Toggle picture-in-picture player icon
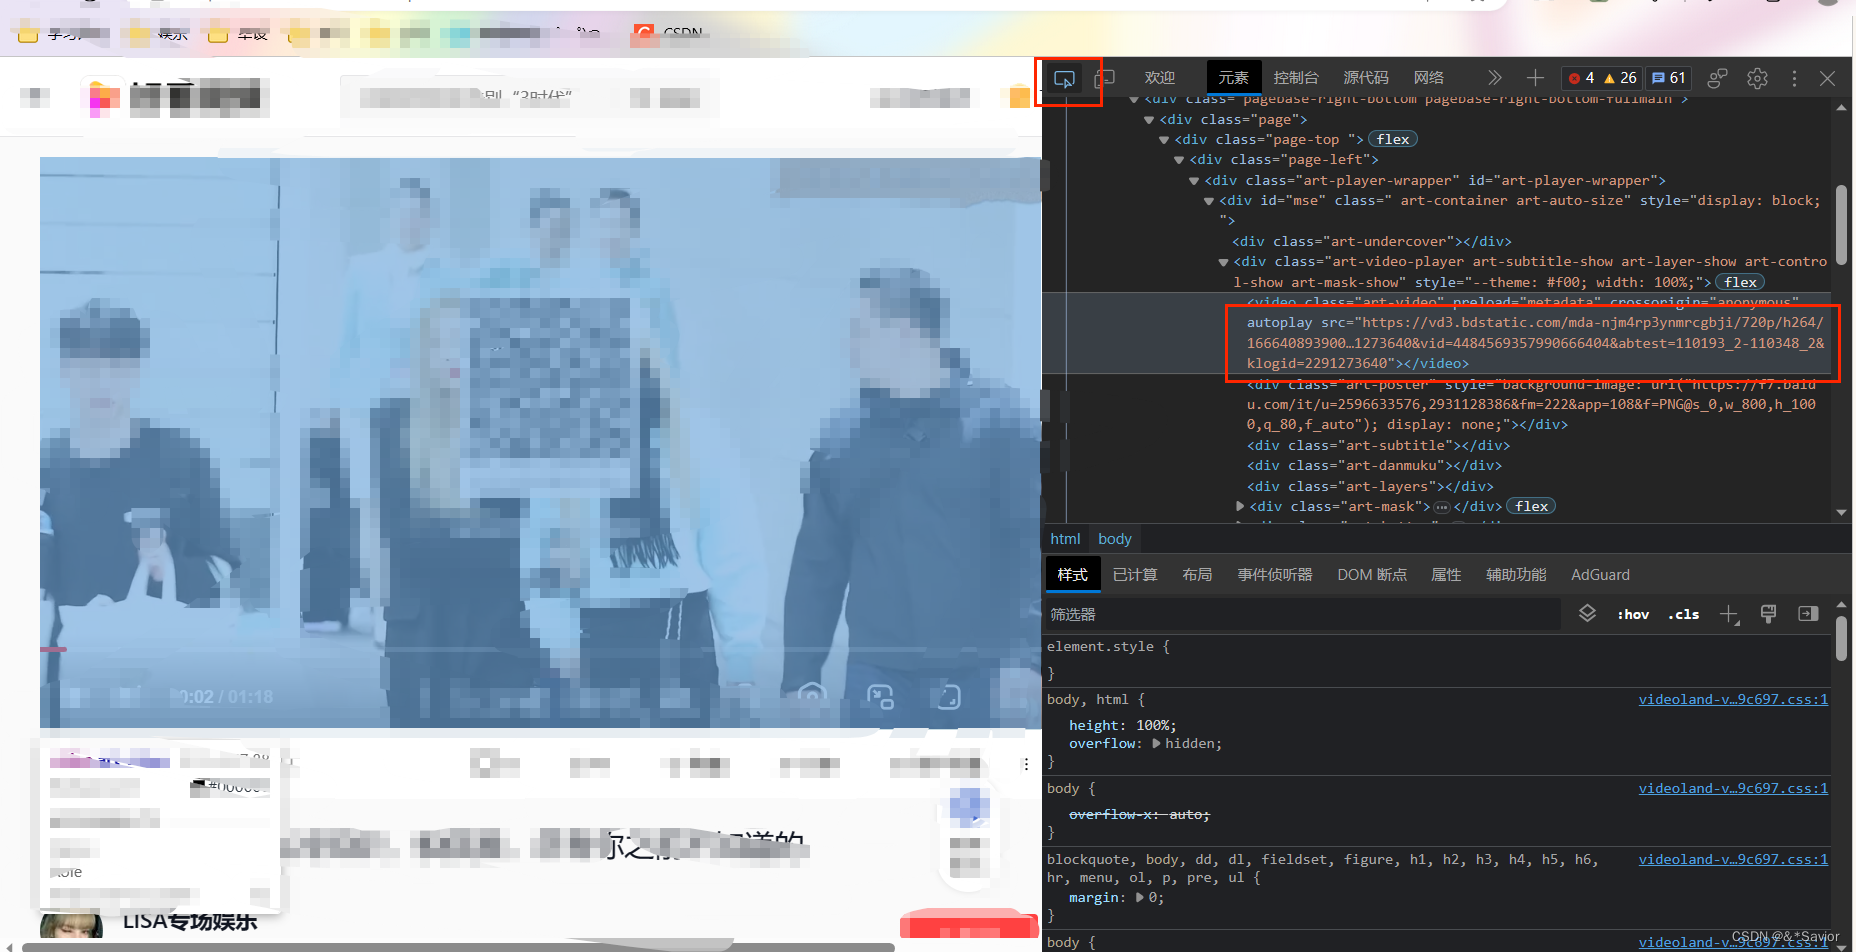The height and width of the screenshot is (952, 1856). point(880,696)
